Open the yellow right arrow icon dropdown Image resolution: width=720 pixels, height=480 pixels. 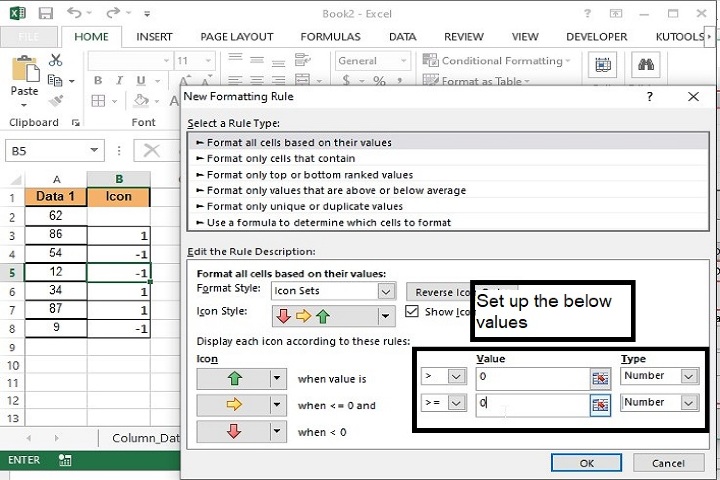point(276,405)
